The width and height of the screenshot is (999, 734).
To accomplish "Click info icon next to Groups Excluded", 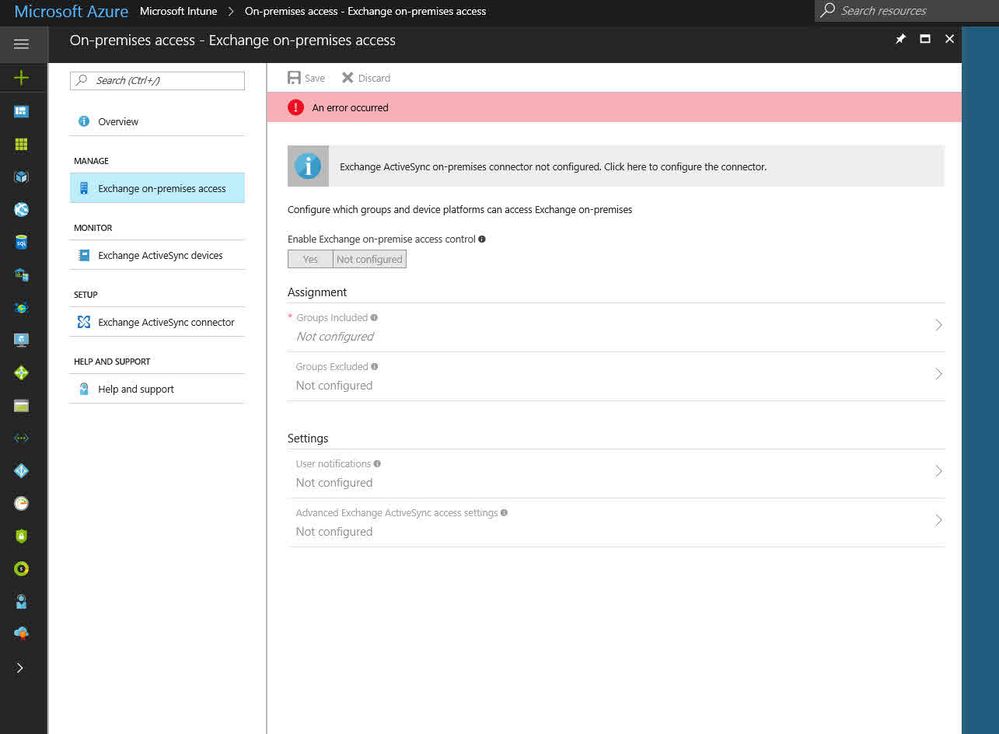I will click(x=375, y=366).
